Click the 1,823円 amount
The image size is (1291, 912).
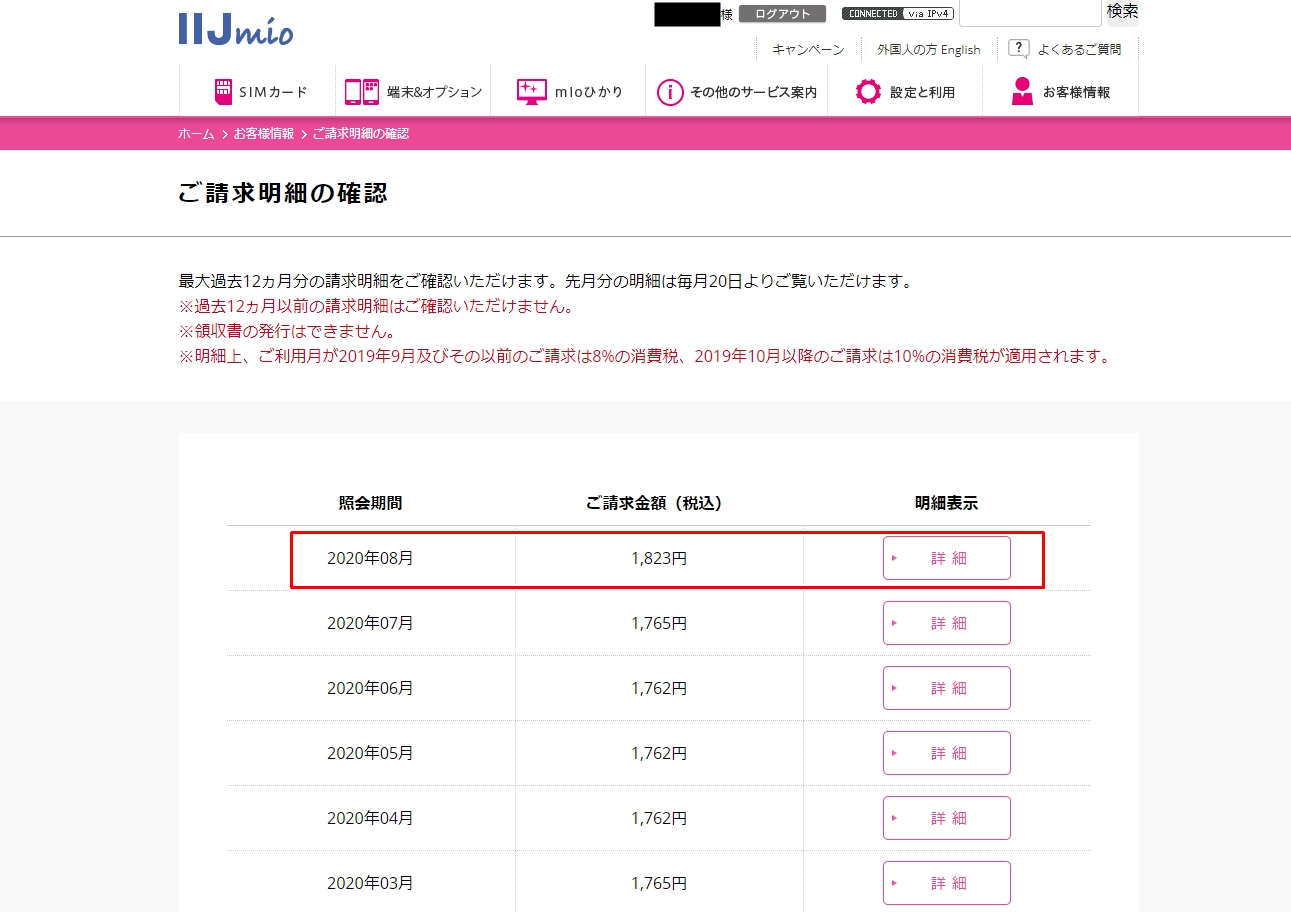659,558
